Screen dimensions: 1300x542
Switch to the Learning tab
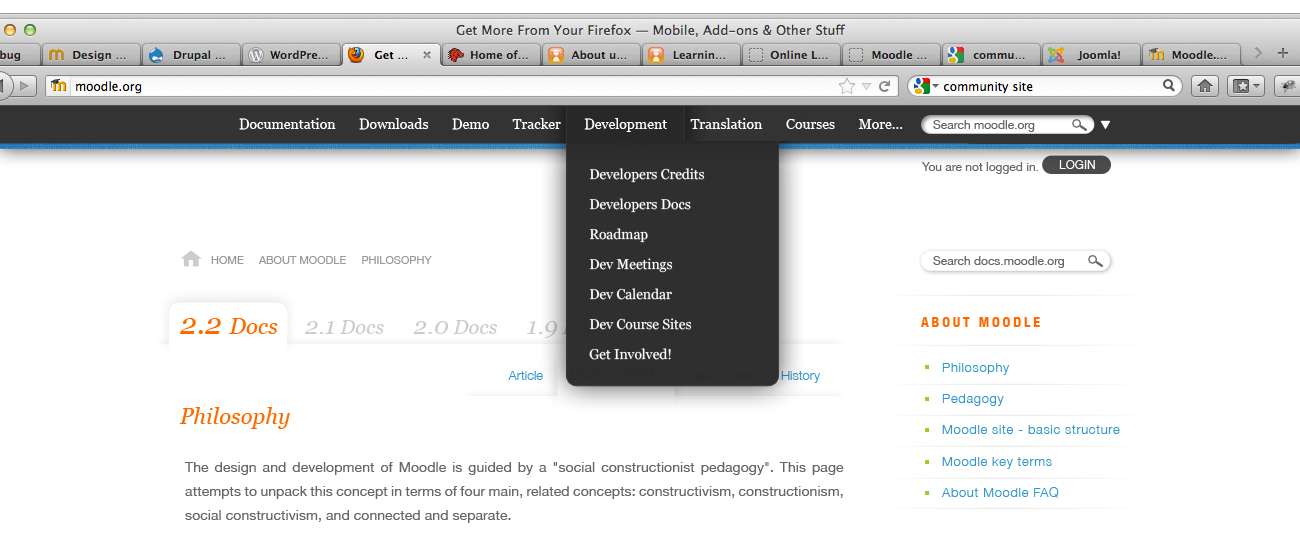[691, 55]
